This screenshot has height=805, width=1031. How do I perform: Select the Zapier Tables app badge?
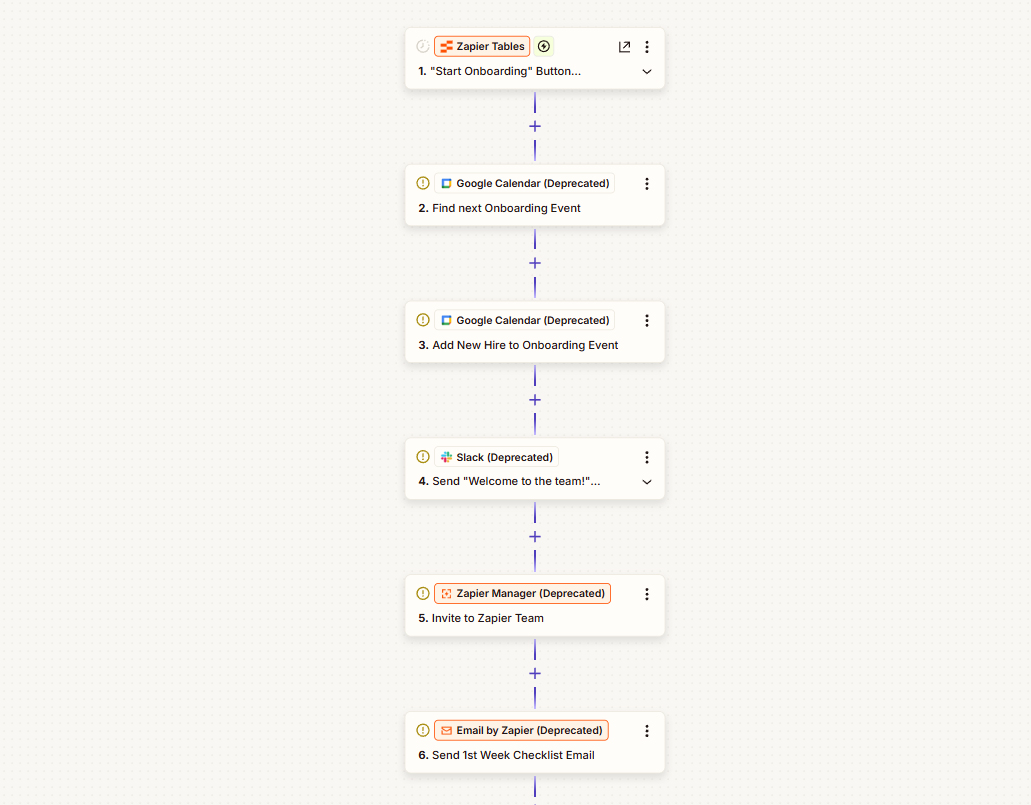(482, 46)
